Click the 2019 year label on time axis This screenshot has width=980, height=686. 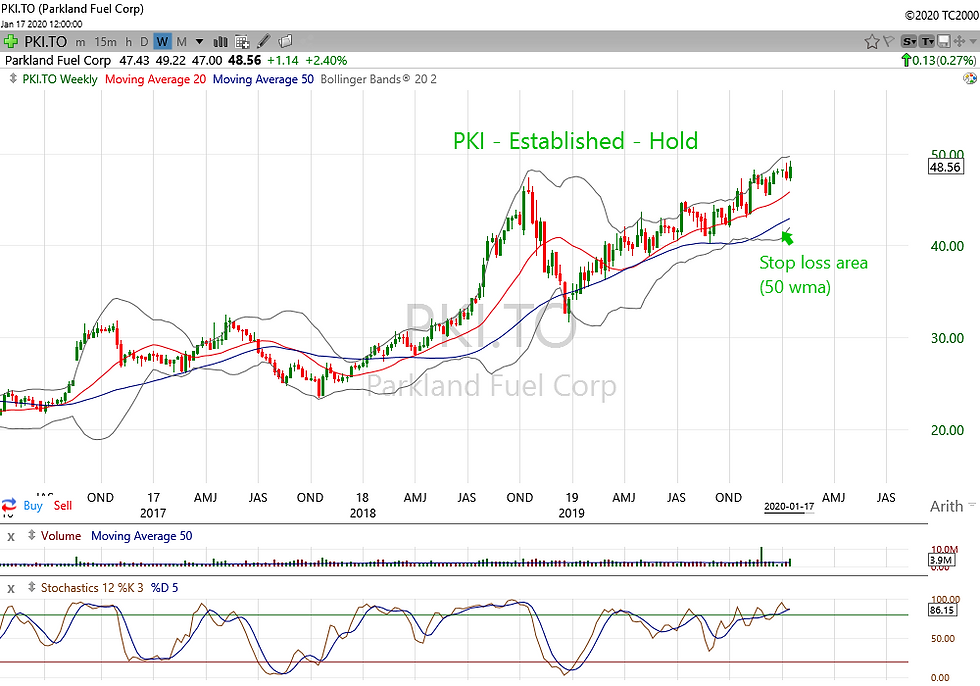[x=571, y=514]
